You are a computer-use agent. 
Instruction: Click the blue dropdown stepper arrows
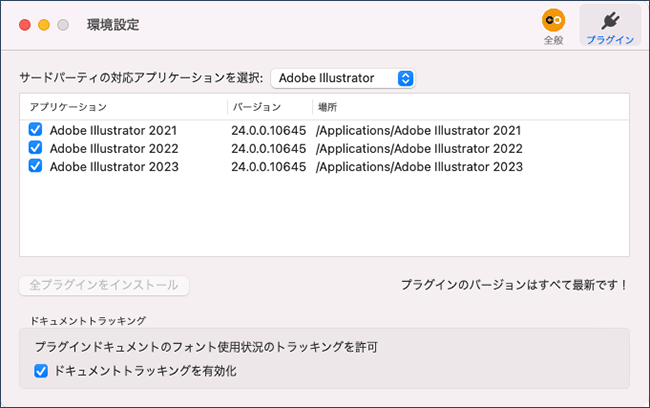pos(405,78)
